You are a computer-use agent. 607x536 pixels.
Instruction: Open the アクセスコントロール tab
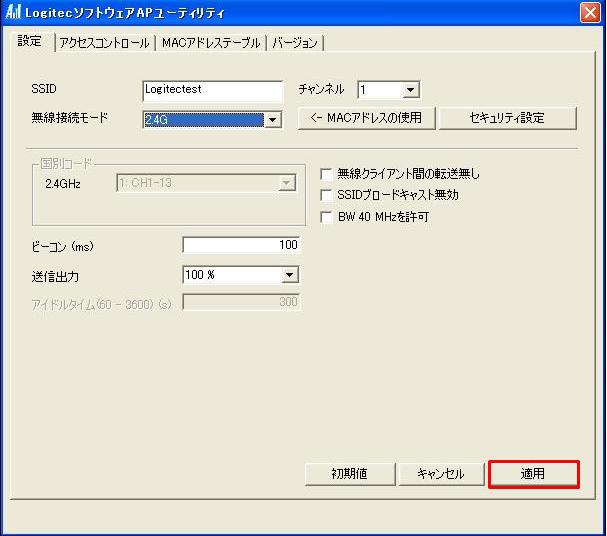coord(105,43)
